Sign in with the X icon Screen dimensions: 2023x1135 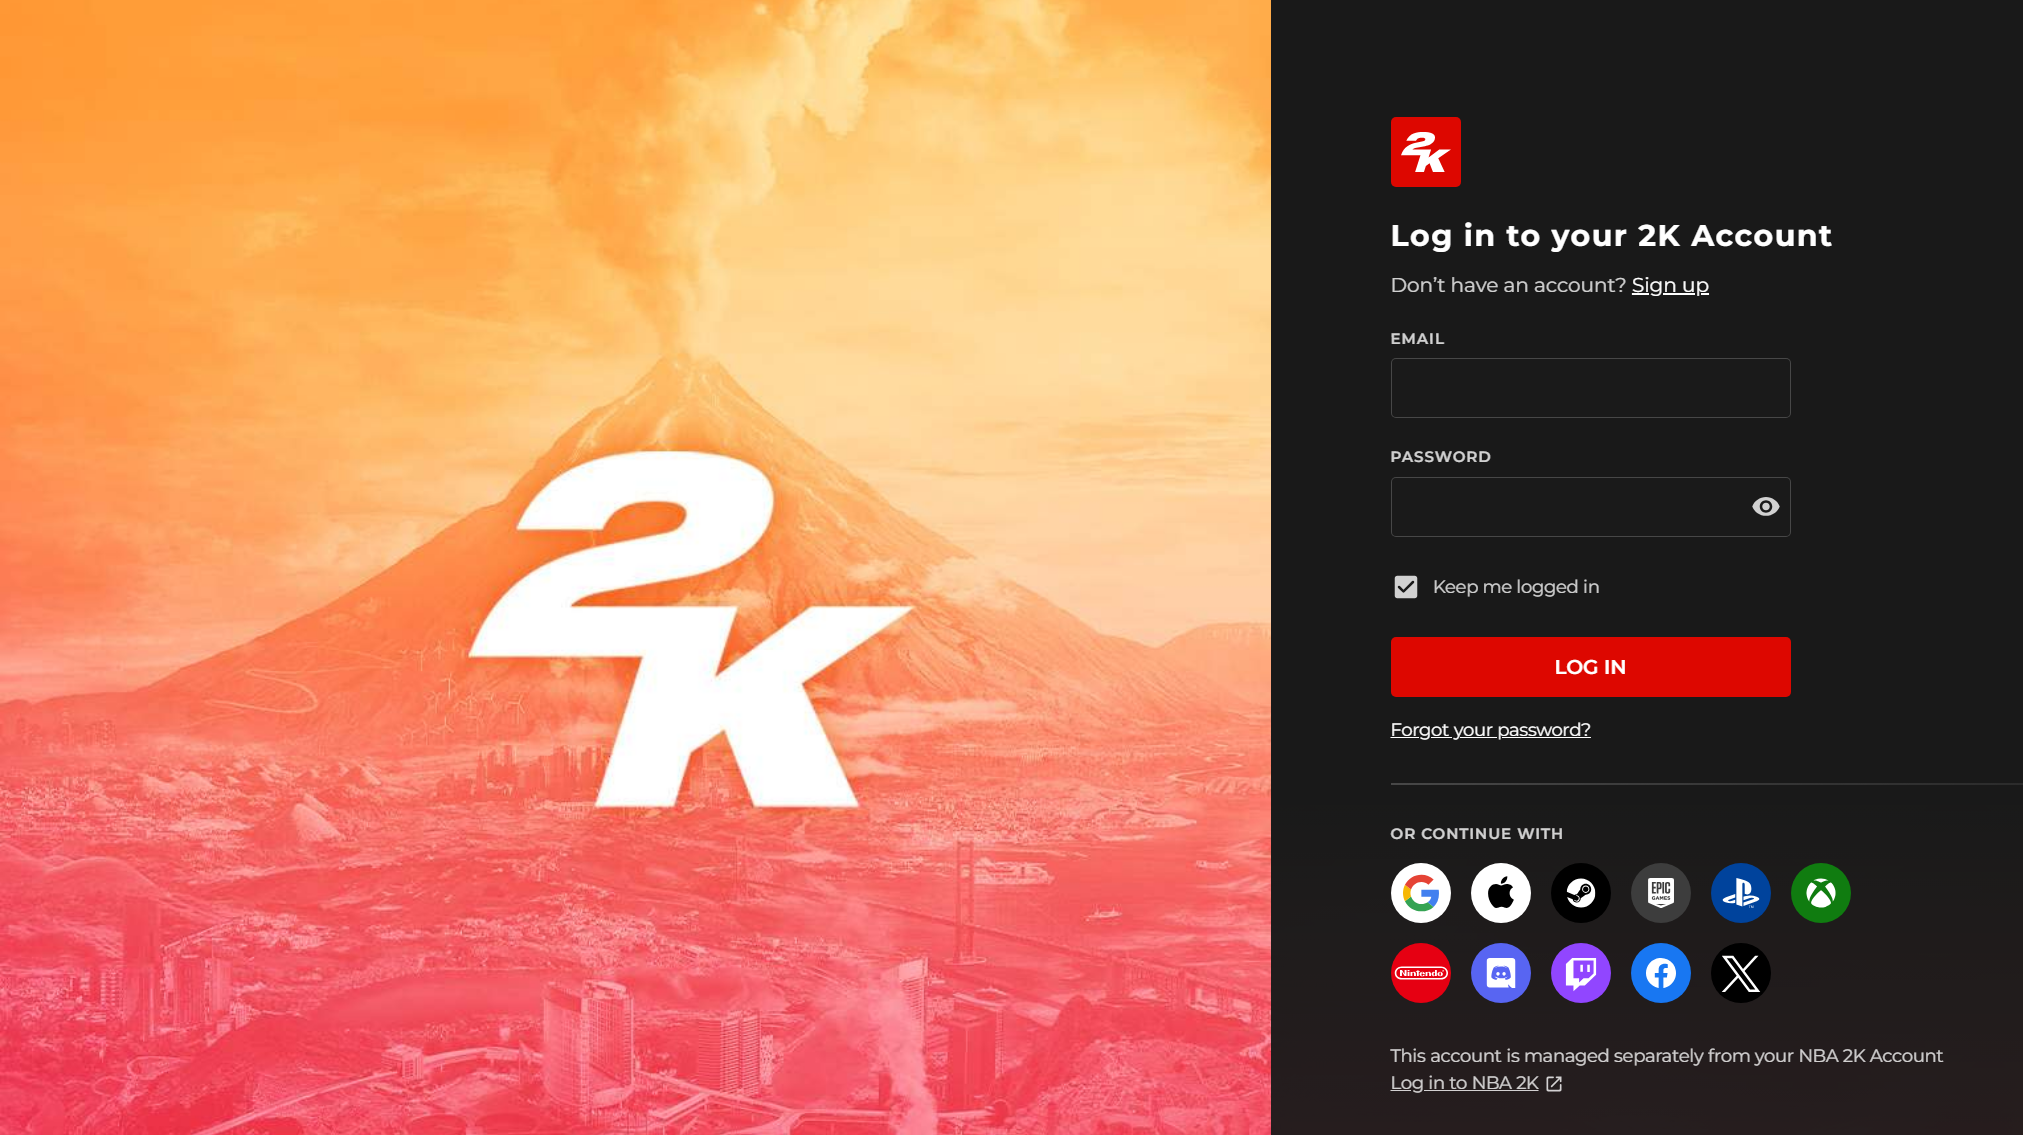[x=1740, y=973]
